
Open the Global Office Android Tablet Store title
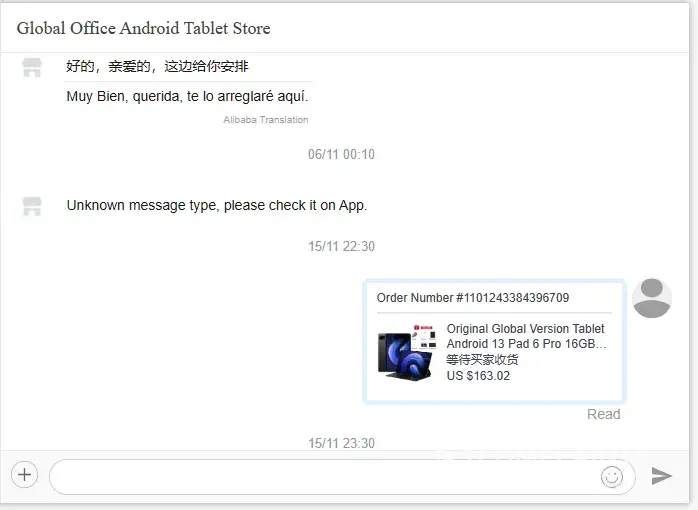pyautogui.click(x=143, y=28)
